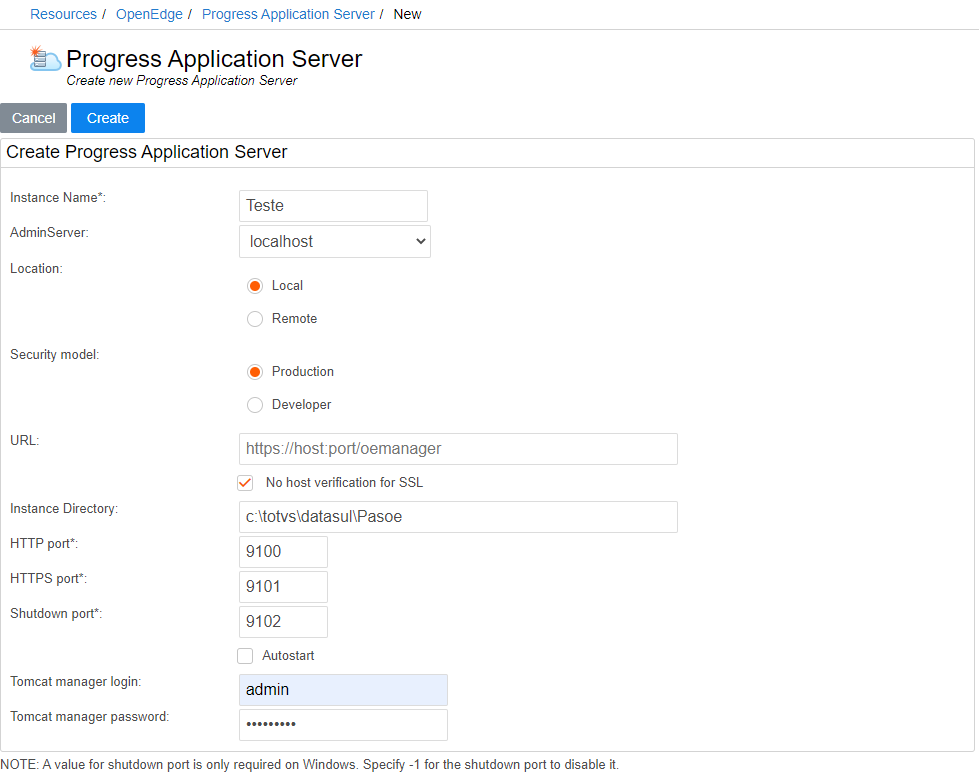
Task: Edit the Instance Directory field
Action: 458,517
